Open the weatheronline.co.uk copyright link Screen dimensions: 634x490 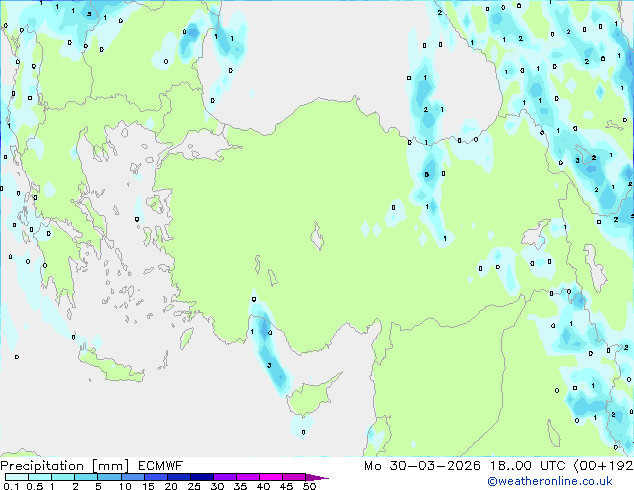point(550,481)
